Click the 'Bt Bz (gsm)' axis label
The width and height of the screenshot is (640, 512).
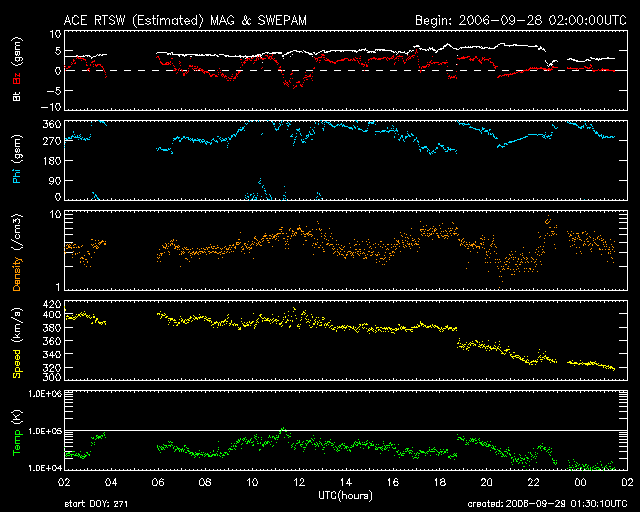[17, 69]
